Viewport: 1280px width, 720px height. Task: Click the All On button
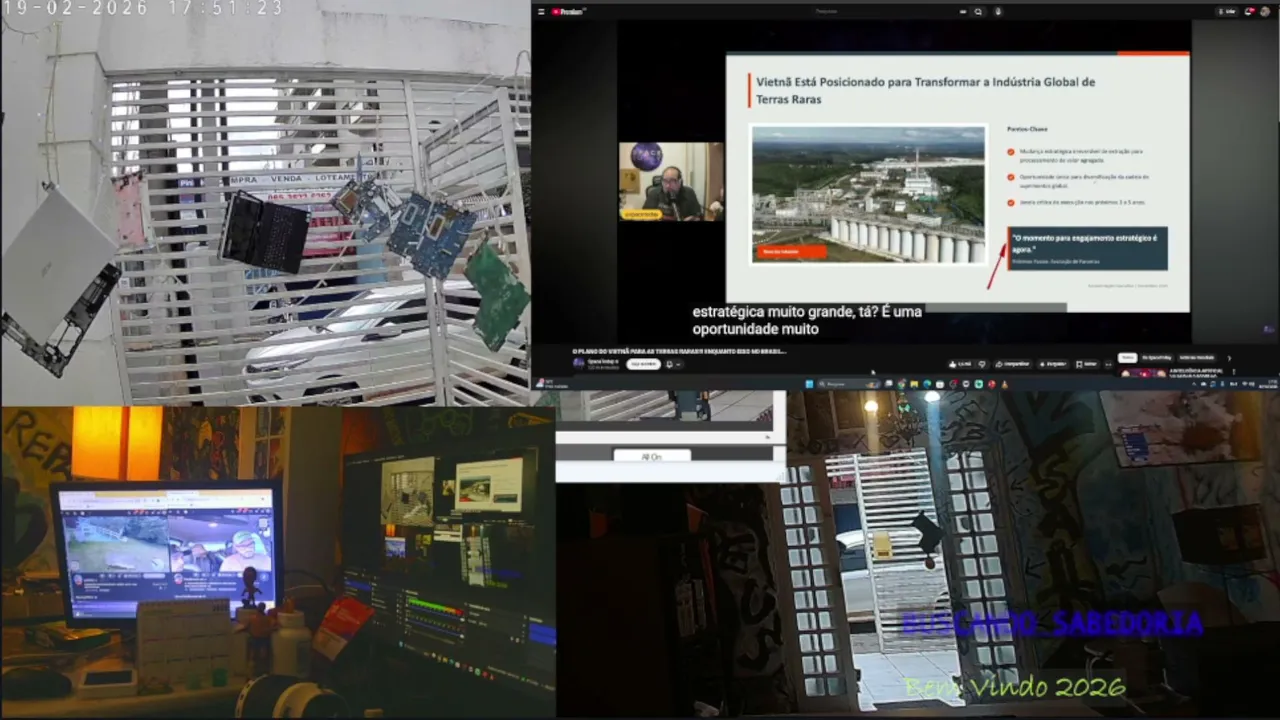(651, 456)
